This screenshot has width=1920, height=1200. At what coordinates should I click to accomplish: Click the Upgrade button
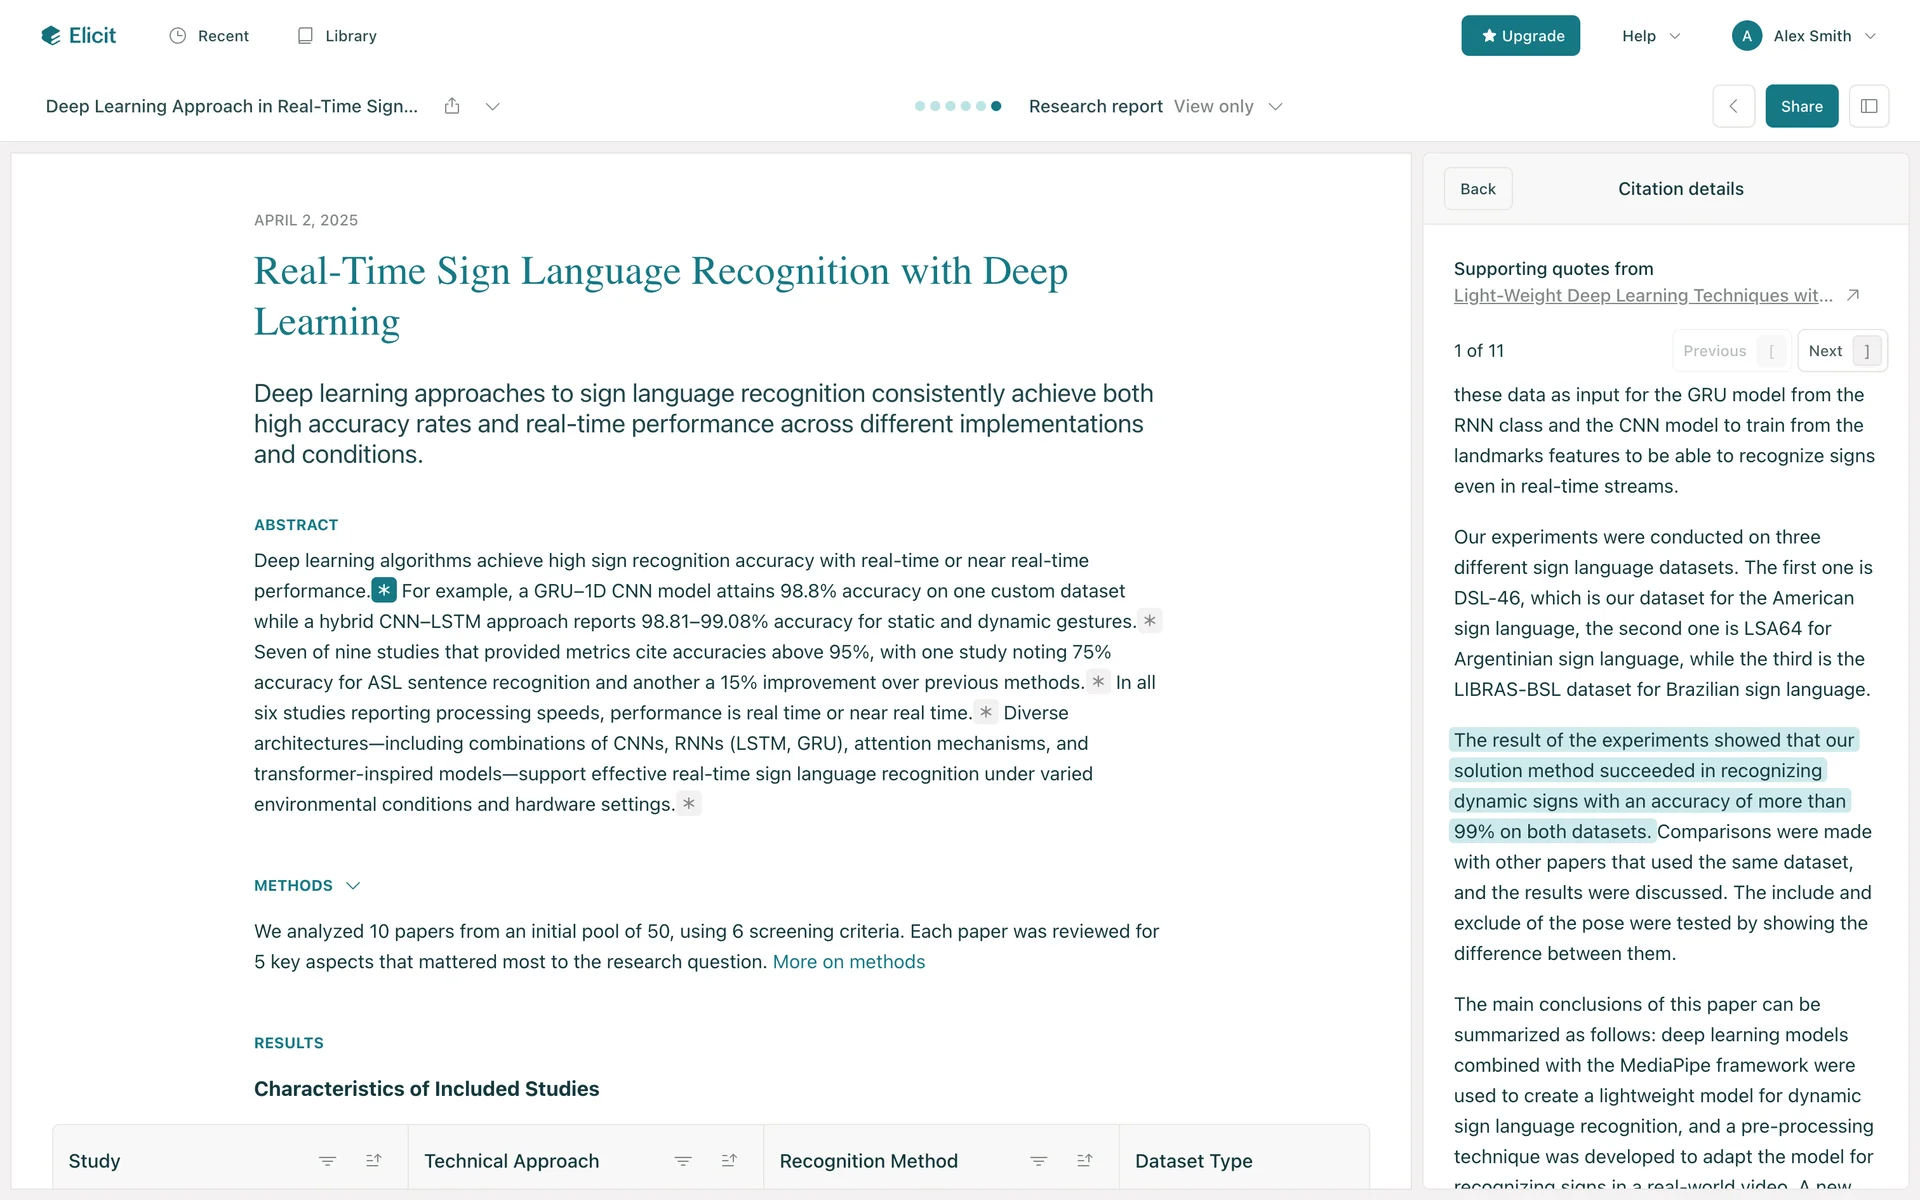click(x=1520, y=36)
